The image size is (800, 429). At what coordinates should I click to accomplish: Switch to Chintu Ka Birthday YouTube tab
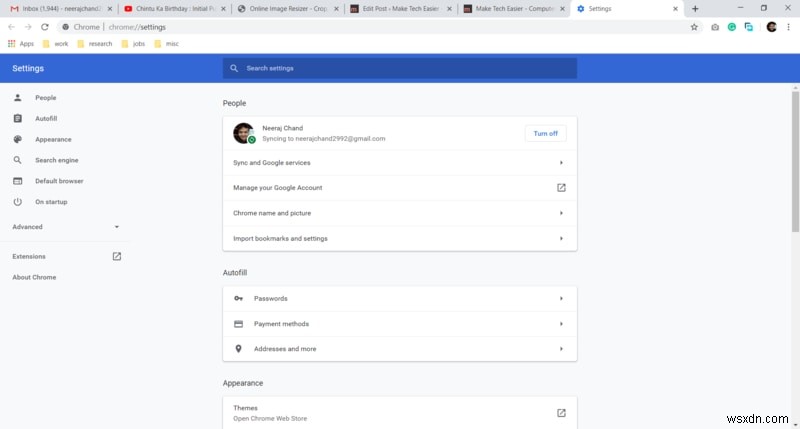[x=174, y=9]
